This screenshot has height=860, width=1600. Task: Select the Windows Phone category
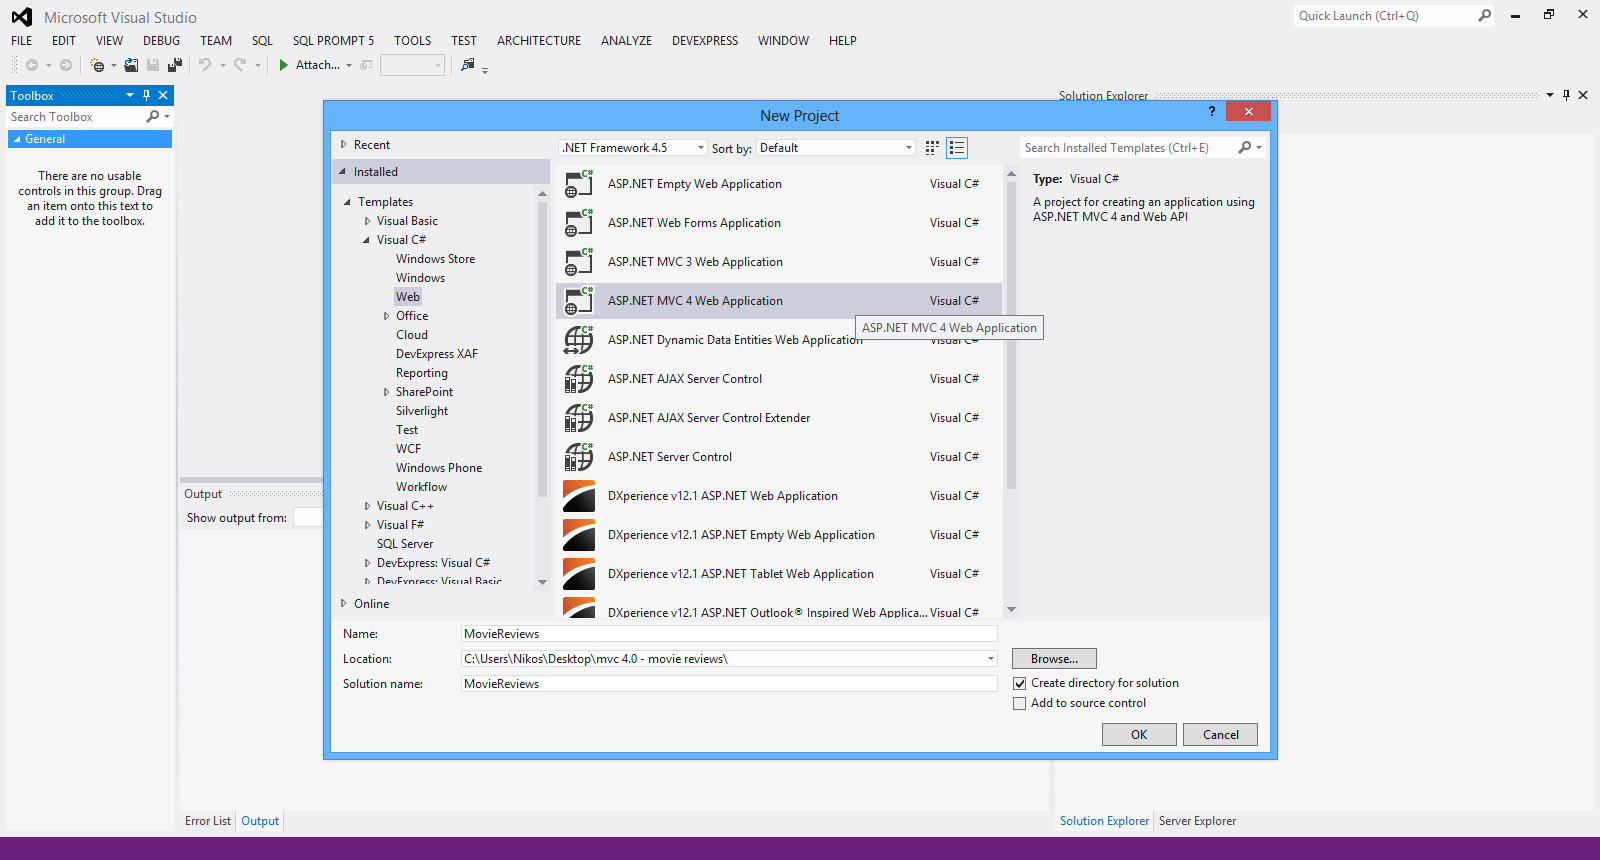[x=439, y=468]
